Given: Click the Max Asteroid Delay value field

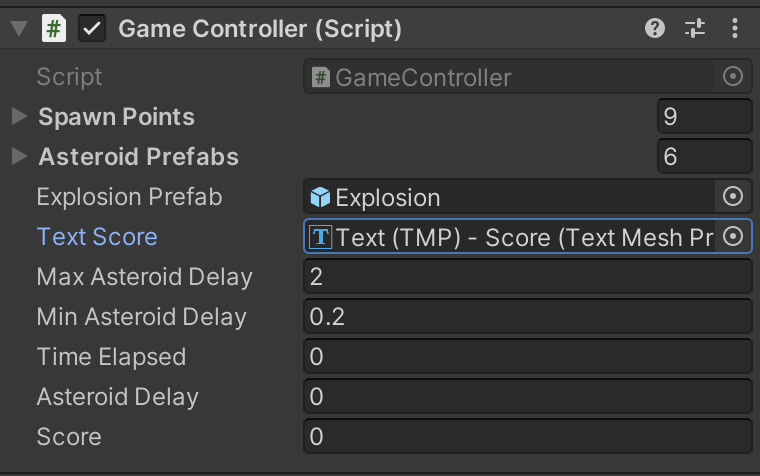Looking at the screenshot, I should click(x=527, y=277).
